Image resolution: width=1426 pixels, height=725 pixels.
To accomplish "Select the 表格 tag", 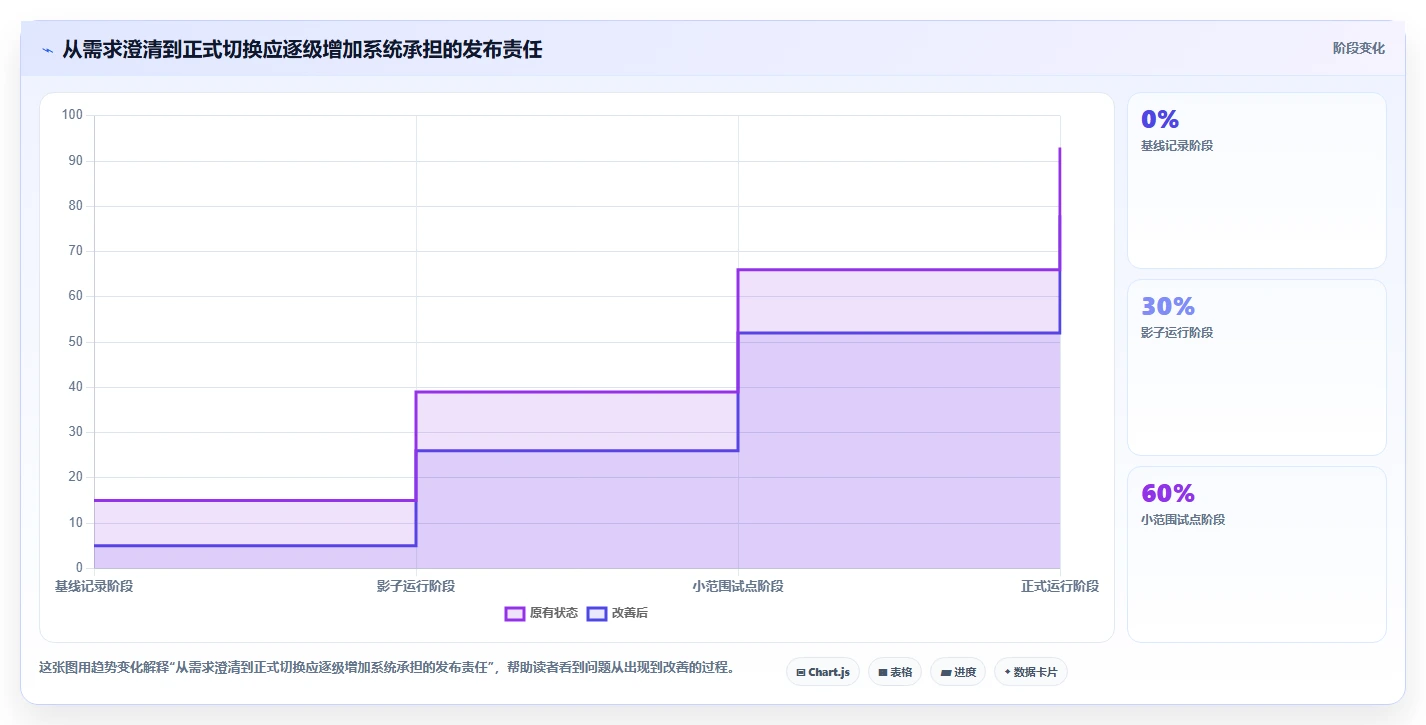I will 894,672.
